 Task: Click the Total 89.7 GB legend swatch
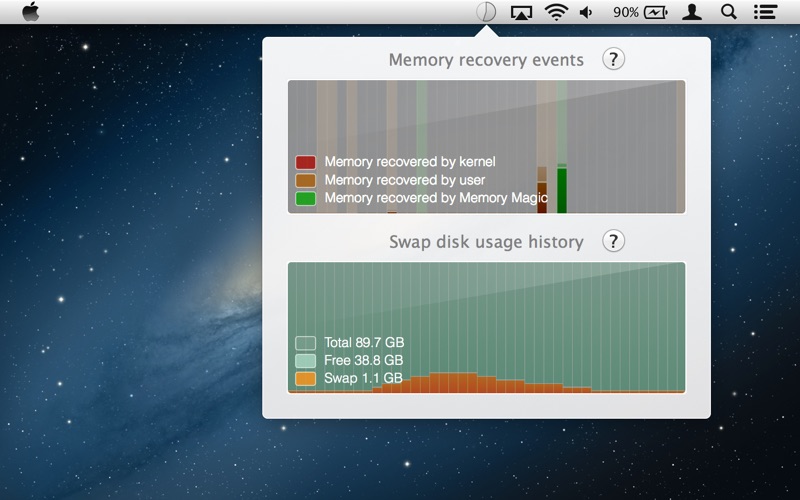[x=306, y=343]
